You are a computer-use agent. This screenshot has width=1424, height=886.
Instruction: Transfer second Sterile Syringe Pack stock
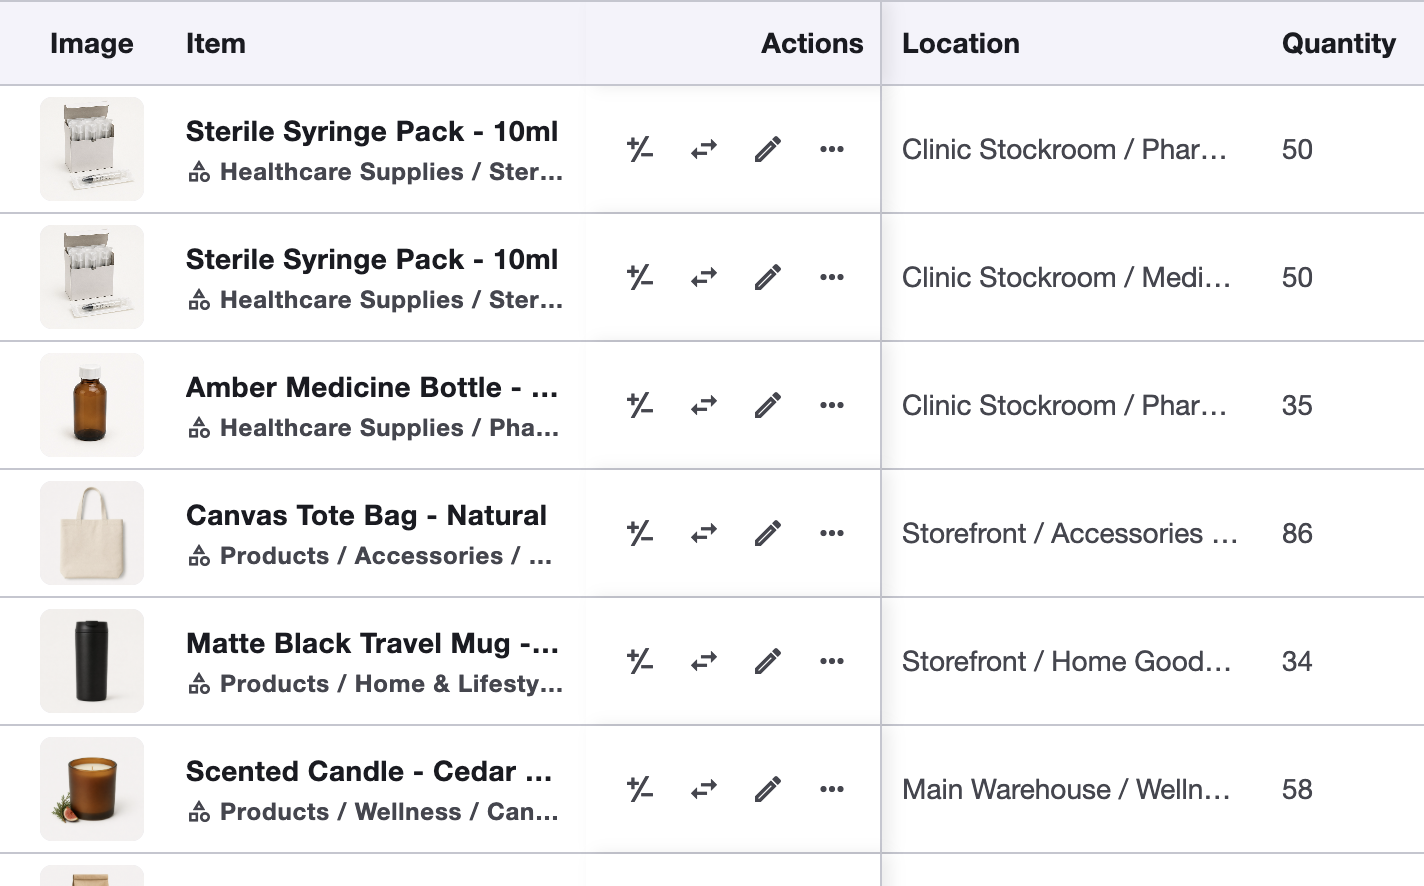(x=704, y=277)
